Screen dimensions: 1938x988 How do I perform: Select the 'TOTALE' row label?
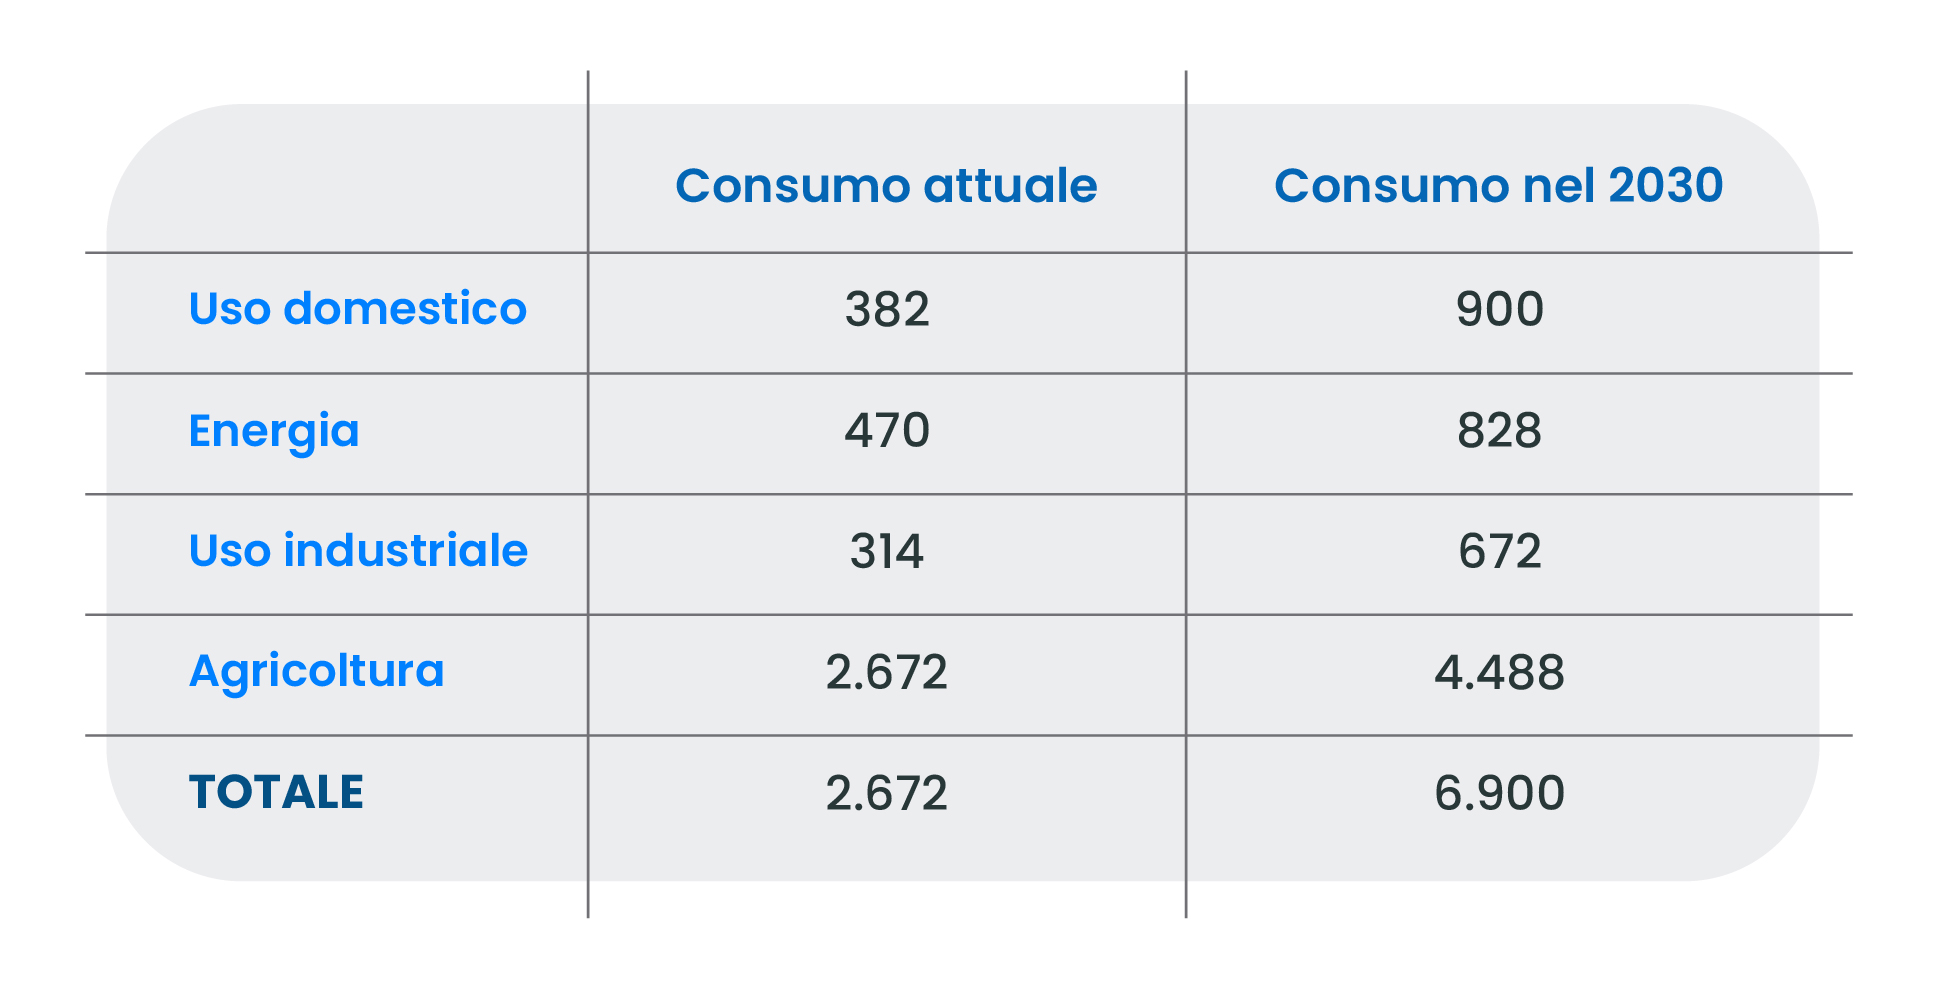point(276,792)
